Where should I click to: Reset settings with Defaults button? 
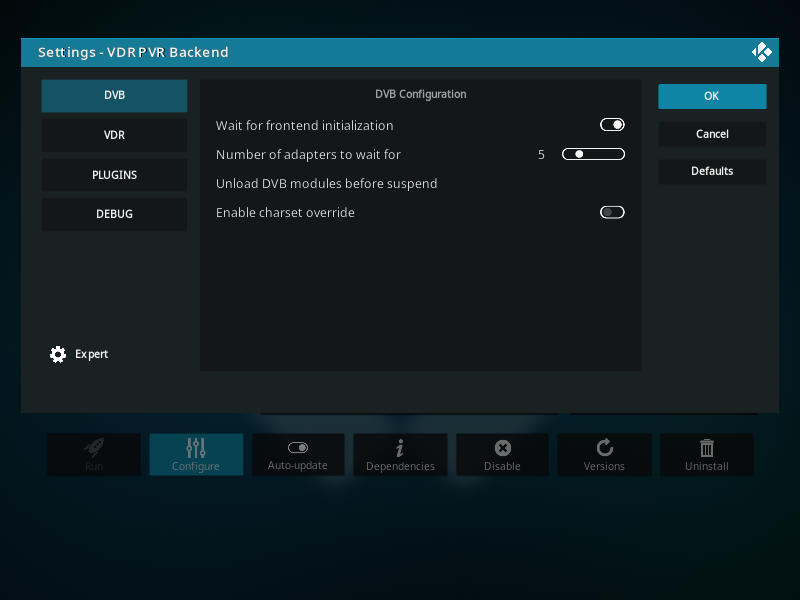click(712, 171)
